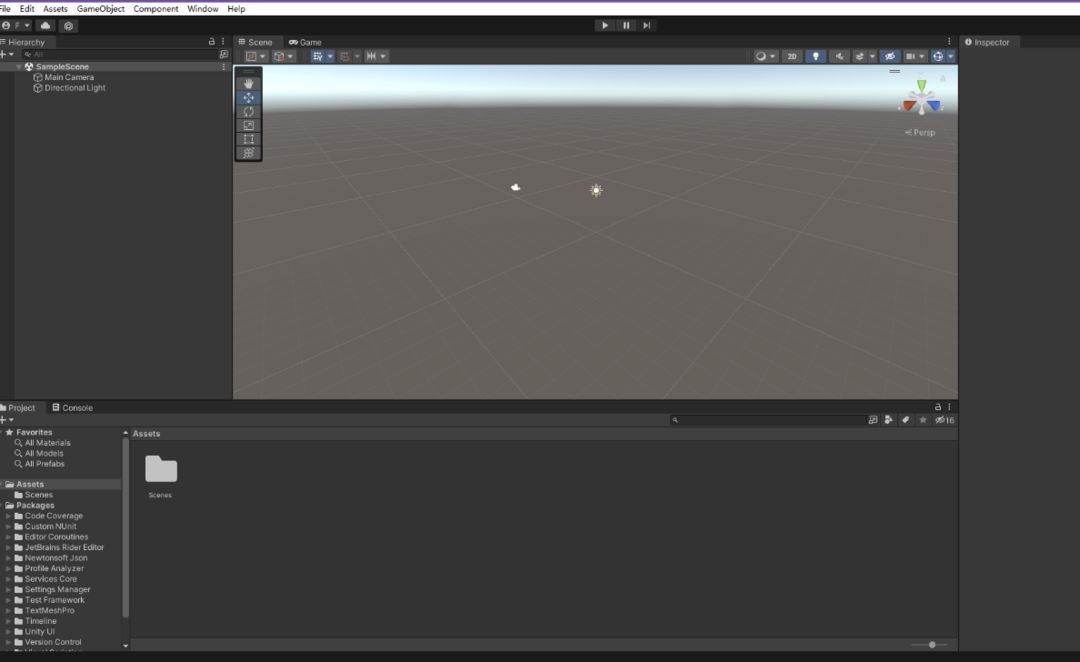
Task: Toggle 2D view mode in Scene
Action: pos(792,56)
